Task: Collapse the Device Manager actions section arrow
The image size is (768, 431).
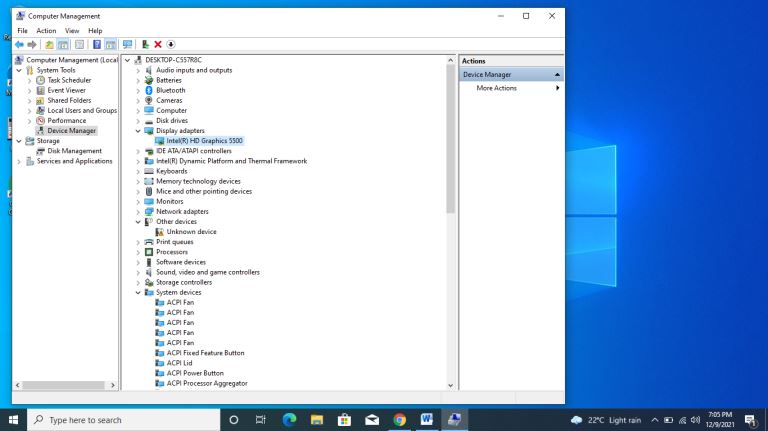Action: click(x=557, y=74)
